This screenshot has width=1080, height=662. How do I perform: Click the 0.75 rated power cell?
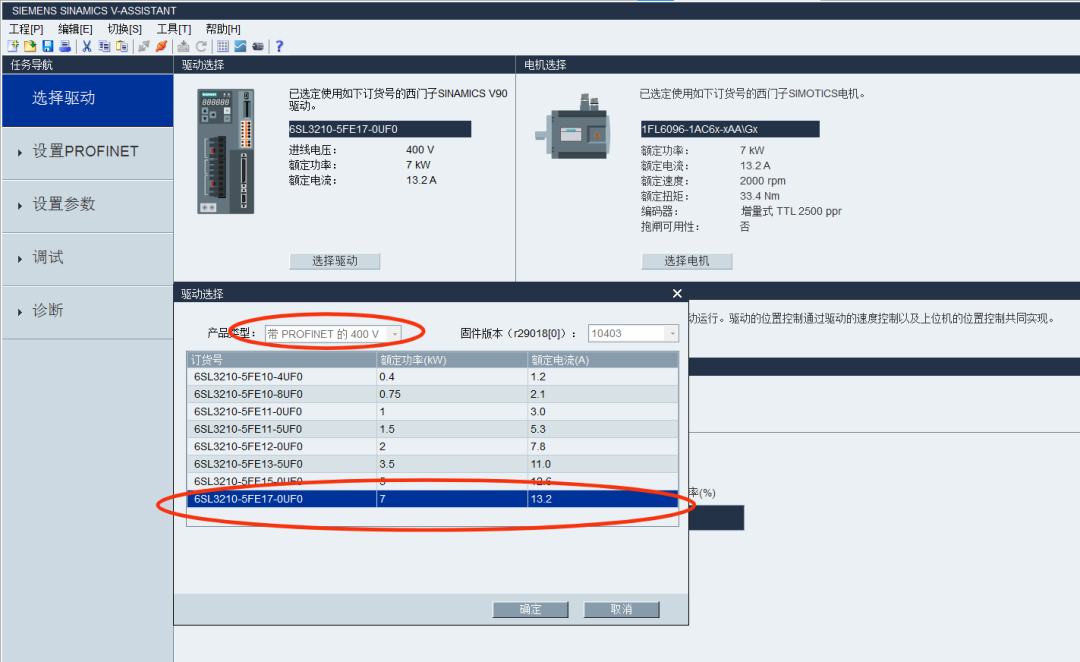tap(452, 394)
